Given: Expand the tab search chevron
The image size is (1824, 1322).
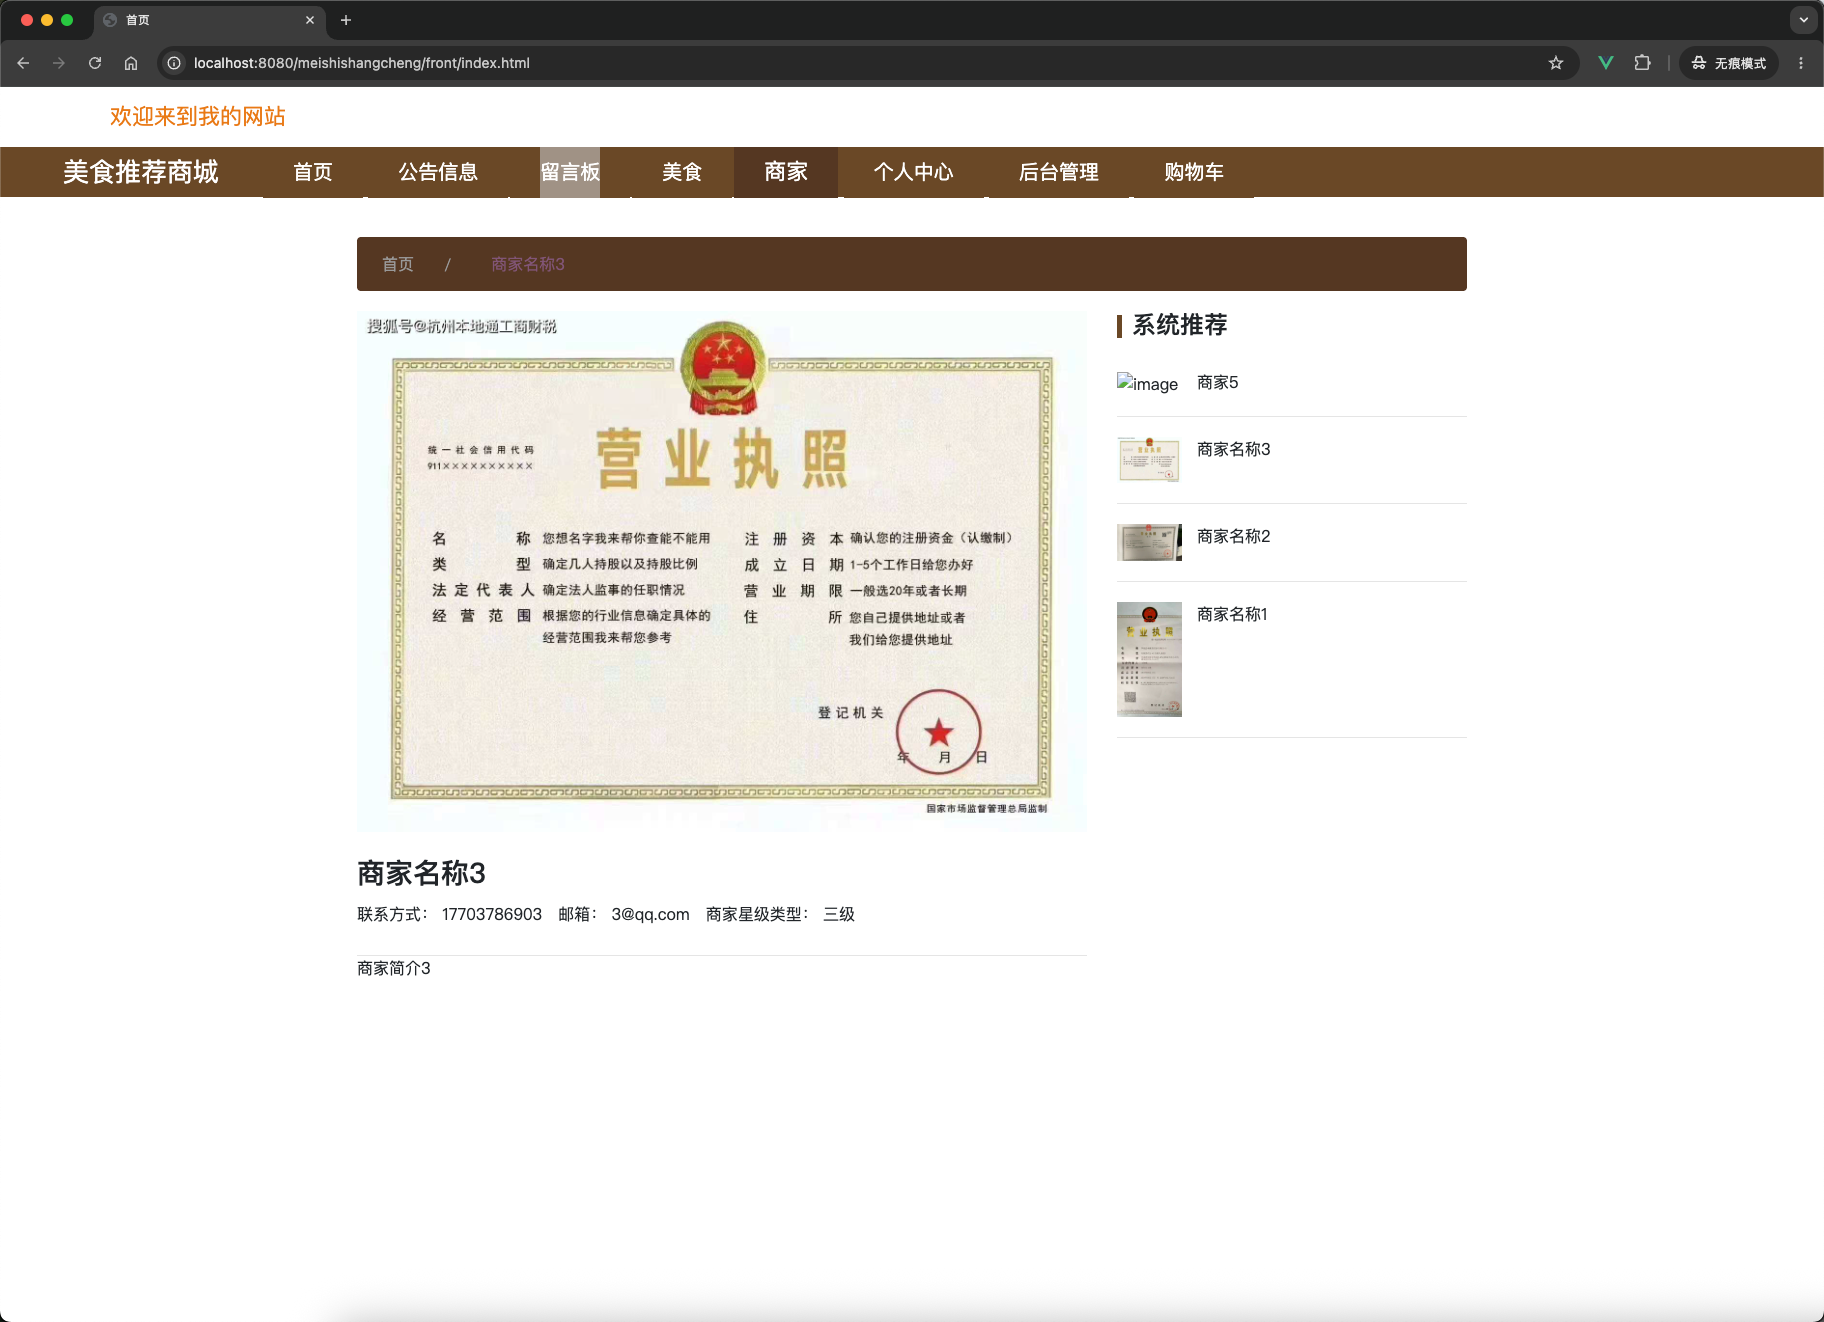Looking at the screenshot, I should click(1803, 20).
